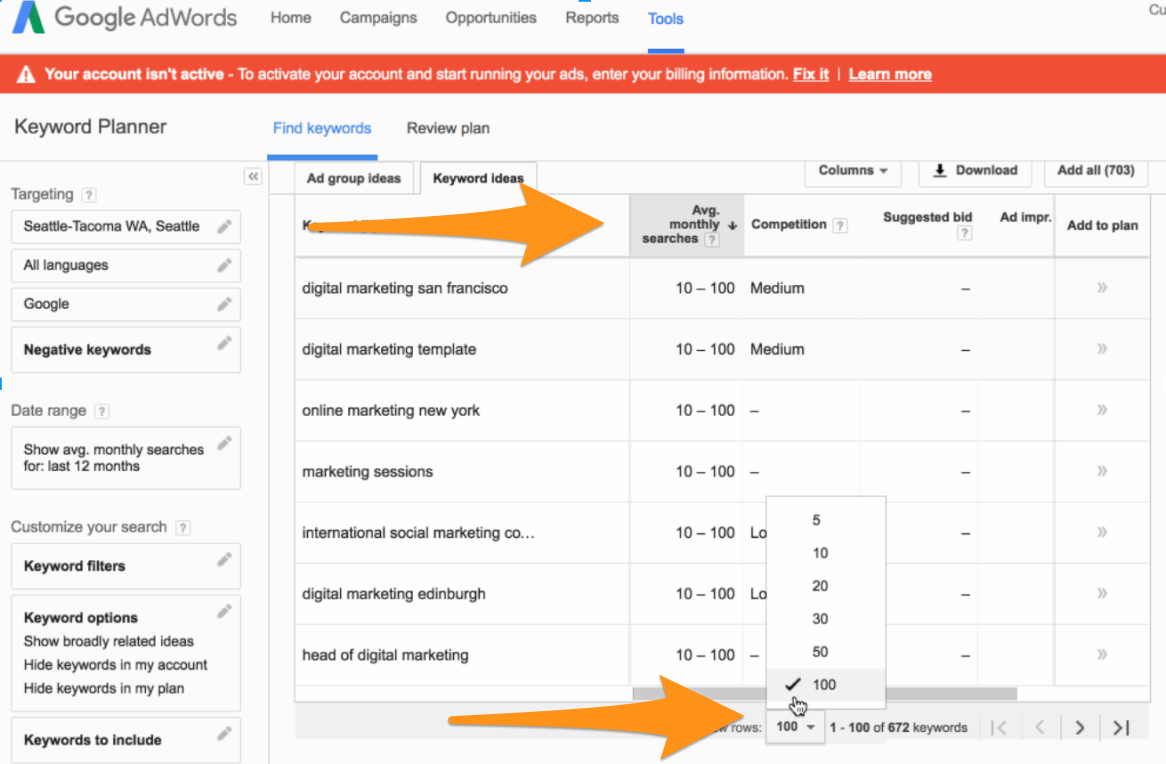The width and height of the screenshot is (1166, 764).
Task: Edit the Seattle-Tacoma WA location targeting
Action: pos(224,227)
